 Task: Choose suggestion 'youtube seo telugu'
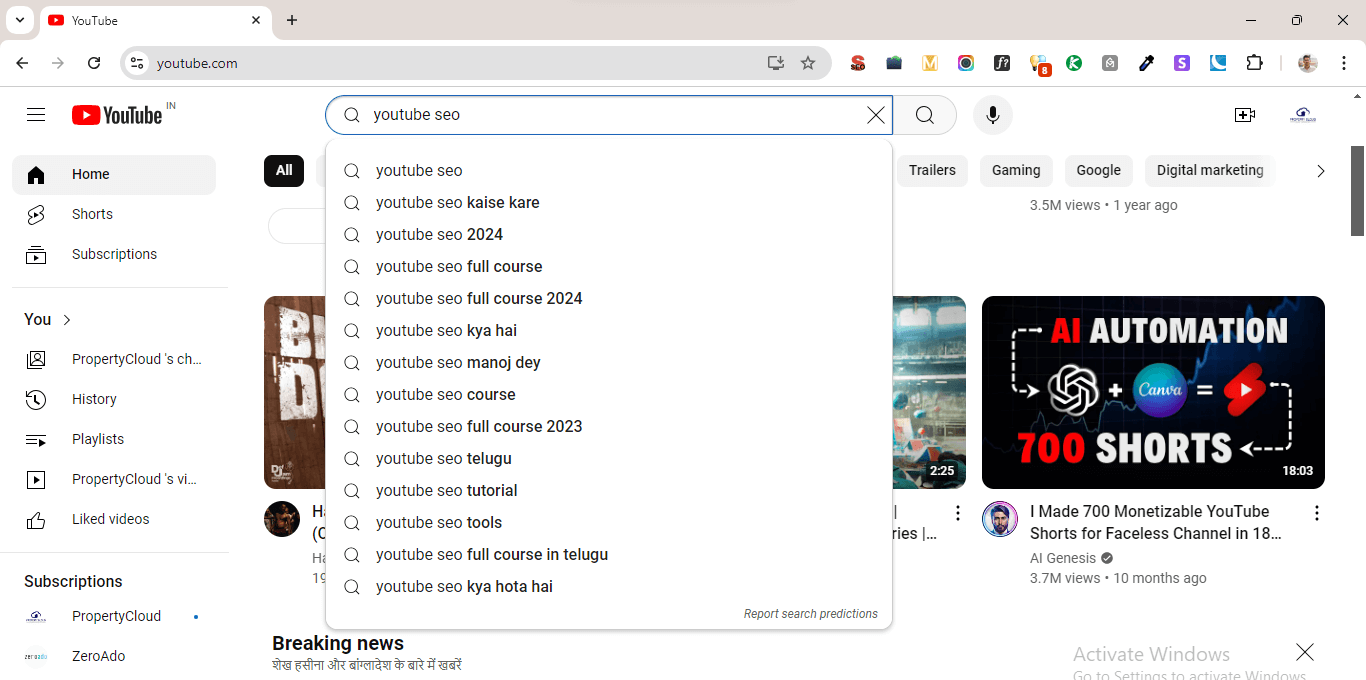(x=609, y=459)
